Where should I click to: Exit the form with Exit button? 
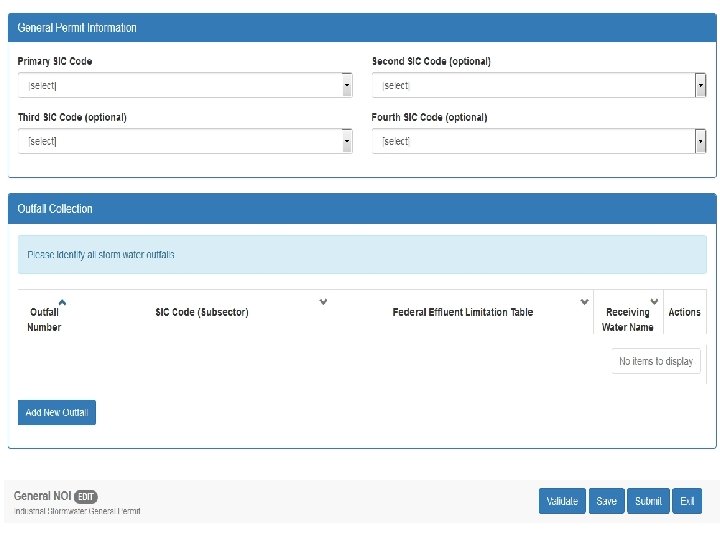coord(687,501)
